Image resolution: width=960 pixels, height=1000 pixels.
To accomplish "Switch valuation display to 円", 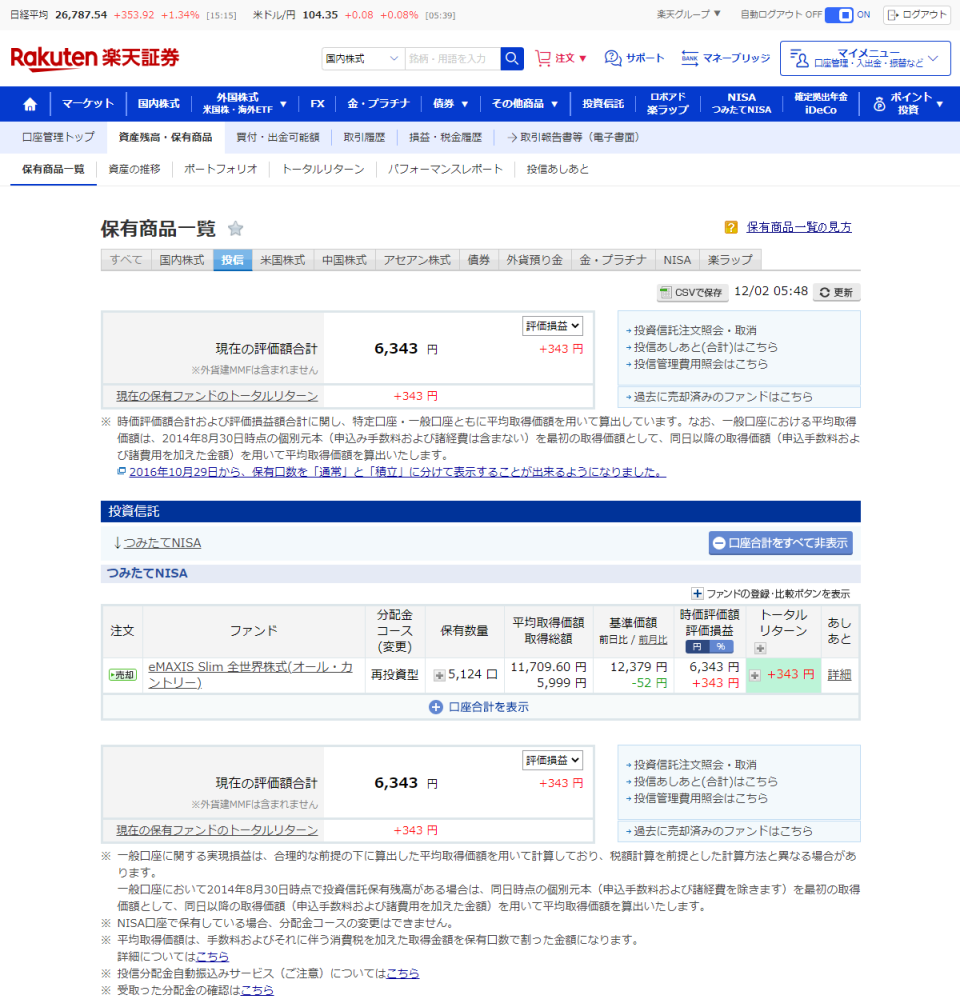I will [x=697, y=647].
